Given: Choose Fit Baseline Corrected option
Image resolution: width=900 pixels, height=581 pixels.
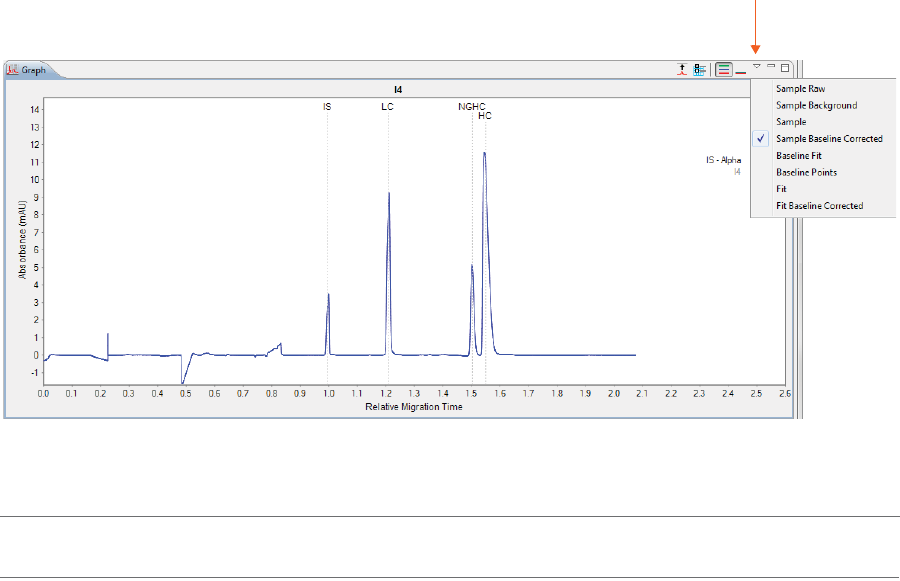Looking at the screenshot, I should [x=819, y=206].
